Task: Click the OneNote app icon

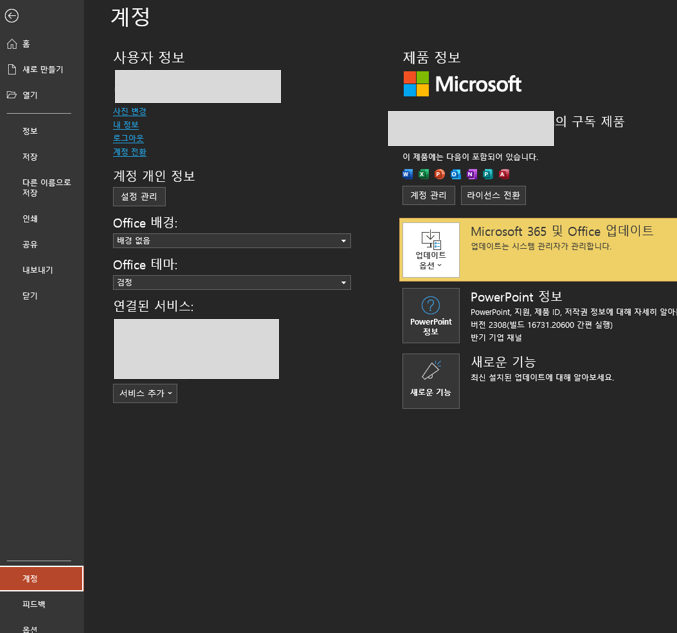Action: pos(471,174)
